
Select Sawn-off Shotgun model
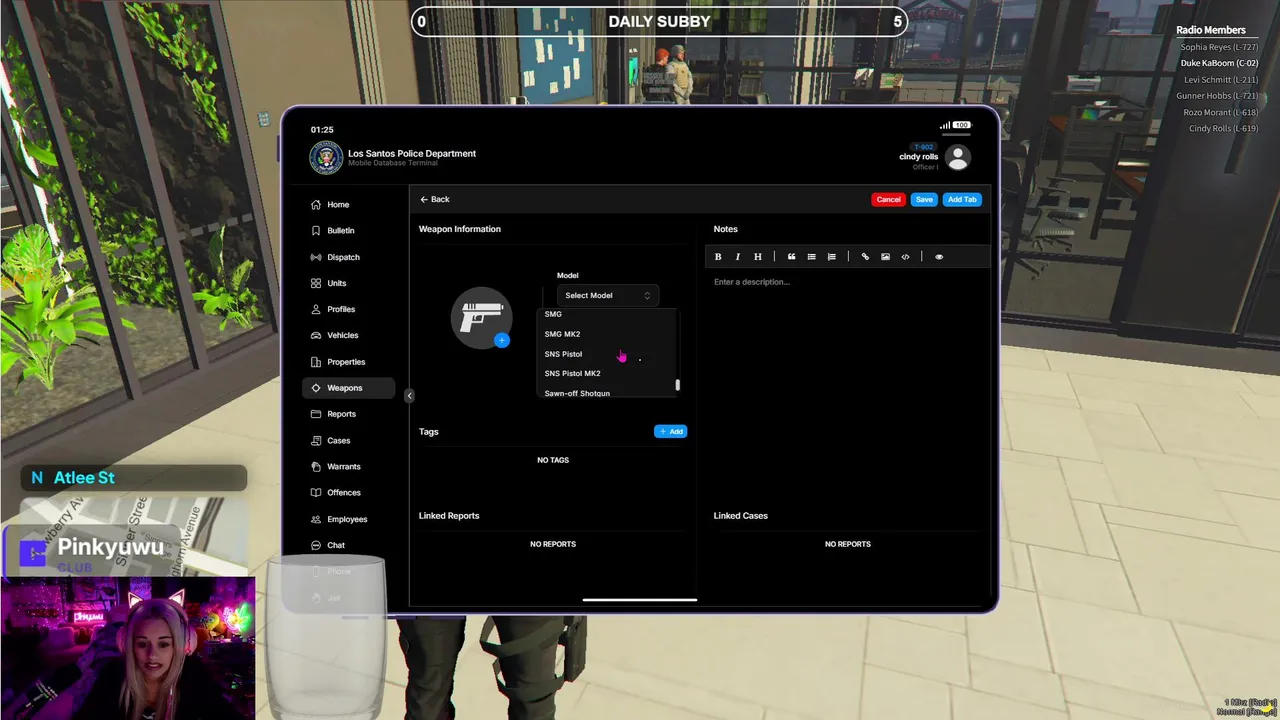pyautogui.click(x=577, y=394)
